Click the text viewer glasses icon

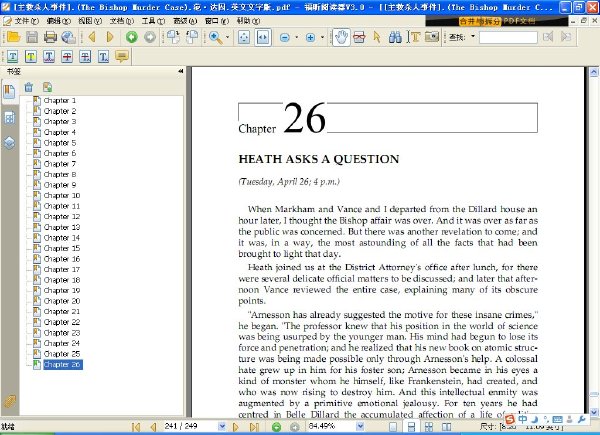tap(359, 37)
